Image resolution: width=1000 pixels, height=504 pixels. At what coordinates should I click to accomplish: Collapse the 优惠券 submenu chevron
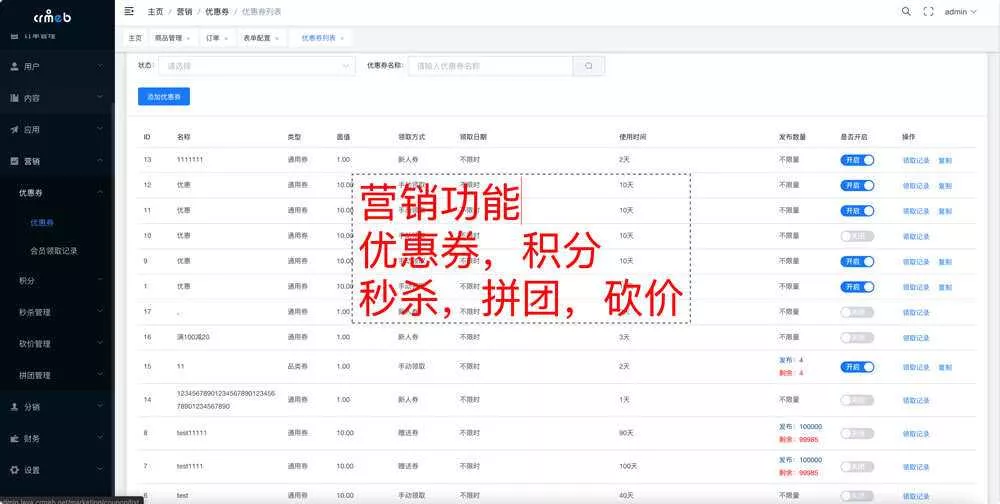click(100, 192)
